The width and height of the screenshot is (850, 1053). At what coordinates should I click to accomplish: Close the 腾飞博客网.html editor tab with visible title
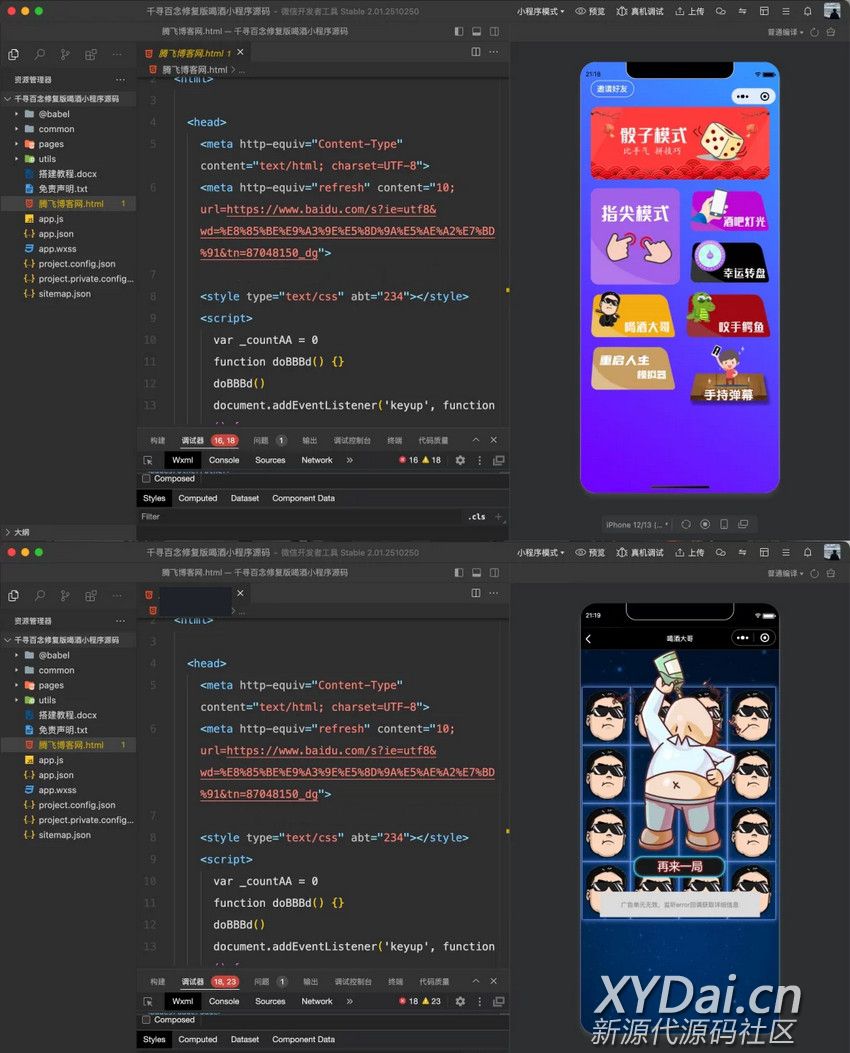[240, 52]
